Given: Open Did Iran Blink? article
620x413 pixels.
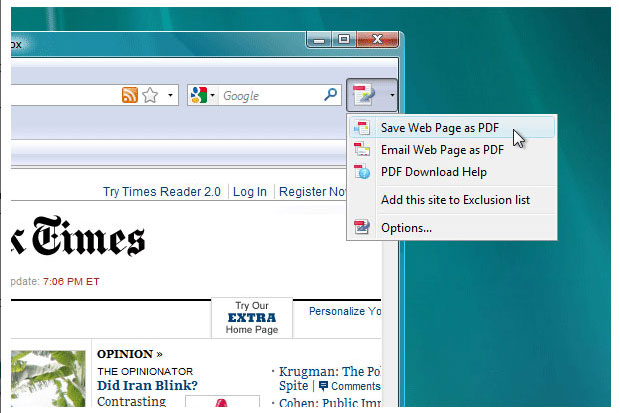Looking at the screenshot, I should tap(147, 385).
